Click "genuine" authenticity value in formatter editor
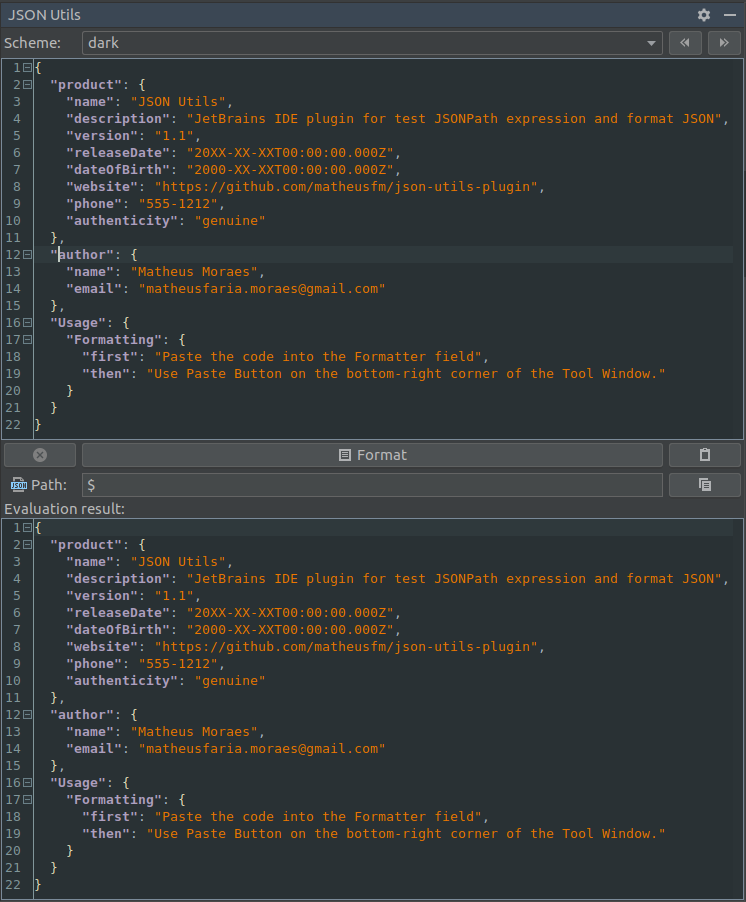This screenshot has width=746, height=902. tap(229, 221)
